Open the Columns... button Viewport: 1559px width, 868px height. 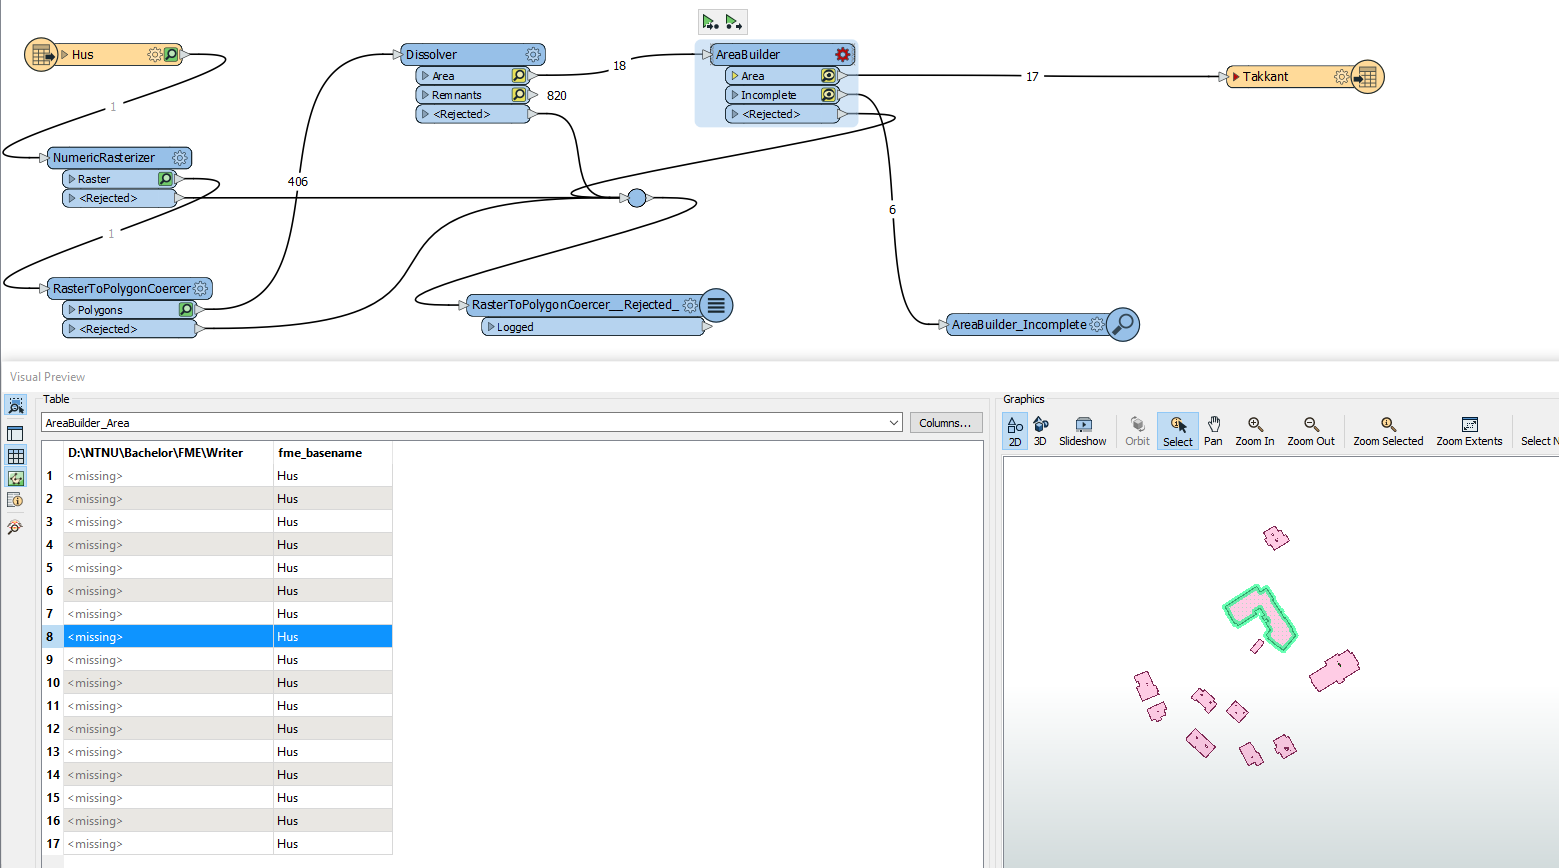coord(945,423)
